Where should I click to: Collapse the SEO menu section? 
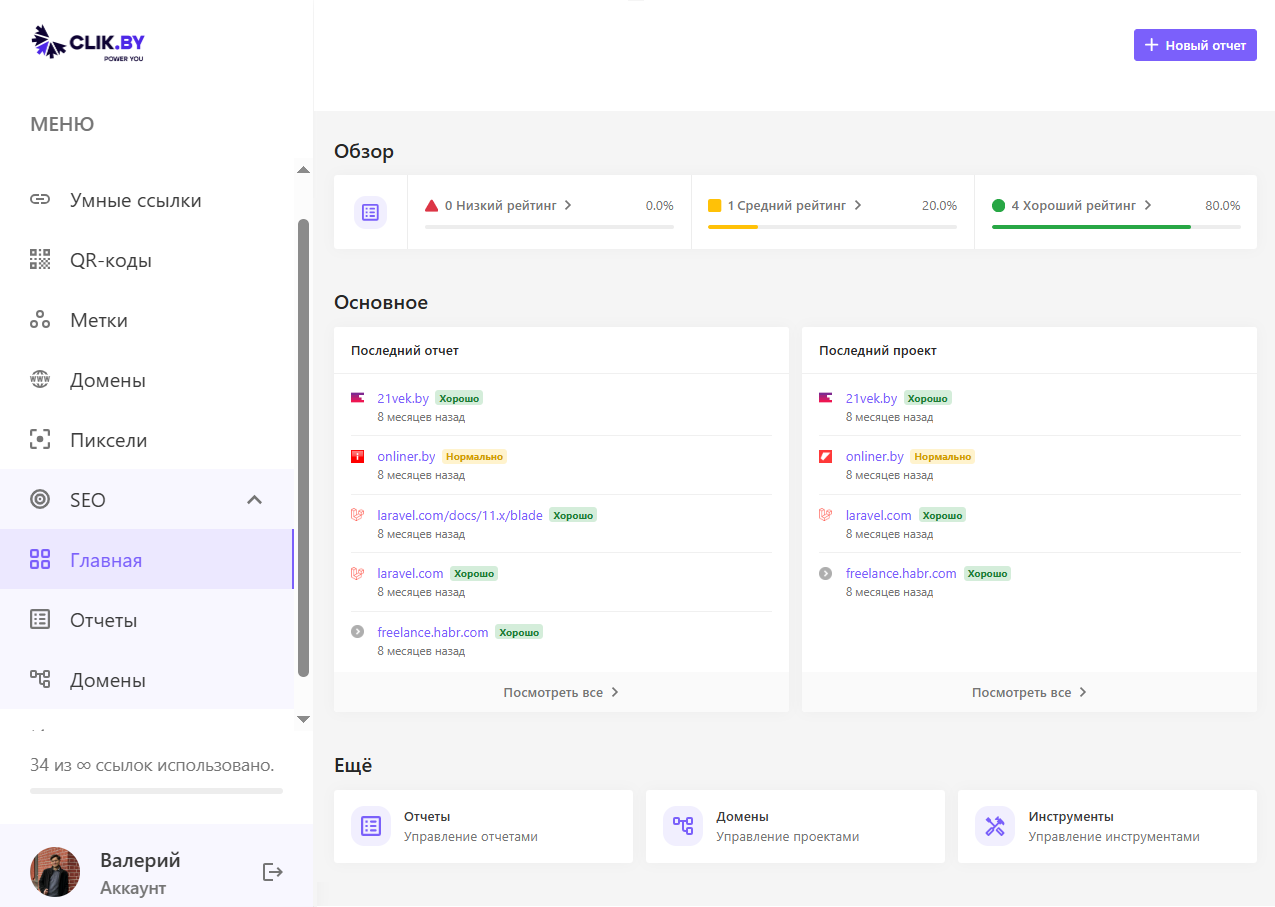pyautogui.click(x=254, y=500)
